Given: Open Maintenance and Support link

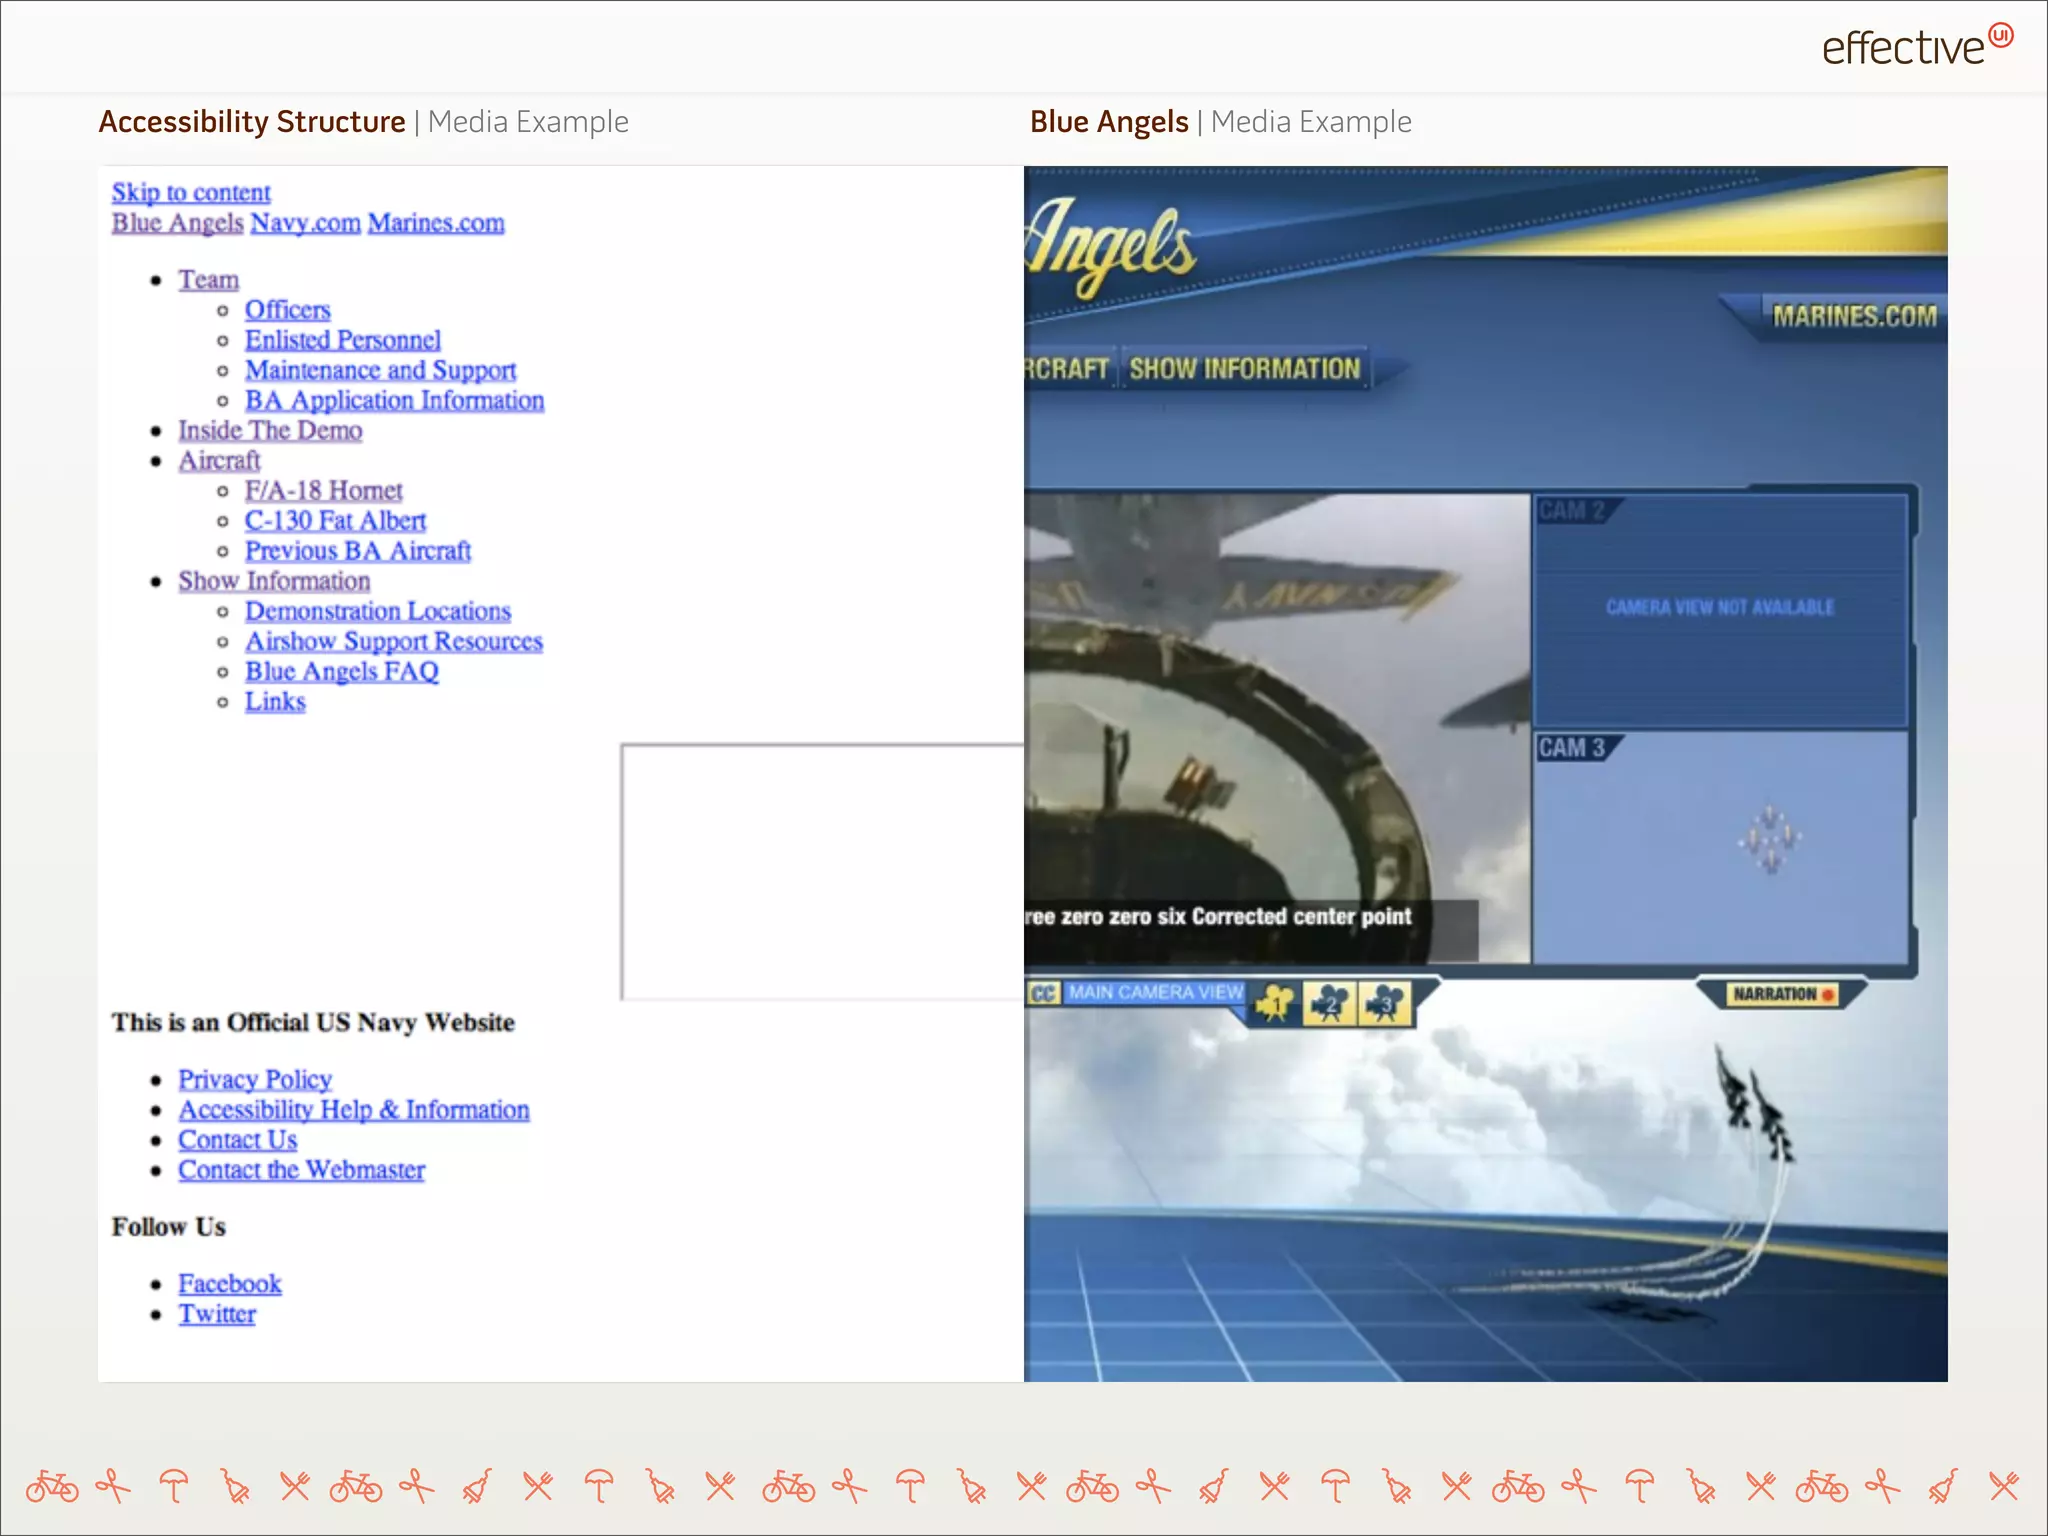Looking at the screenshot, I should (x=380, y=370).
